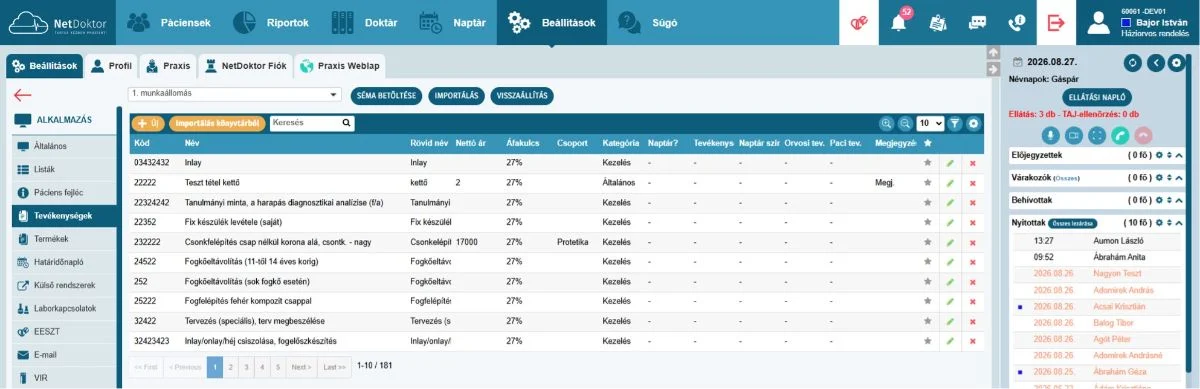
Task: Toggle star on Inlay/onlay/héj csiszolása row
Action: tap(928, 341)
